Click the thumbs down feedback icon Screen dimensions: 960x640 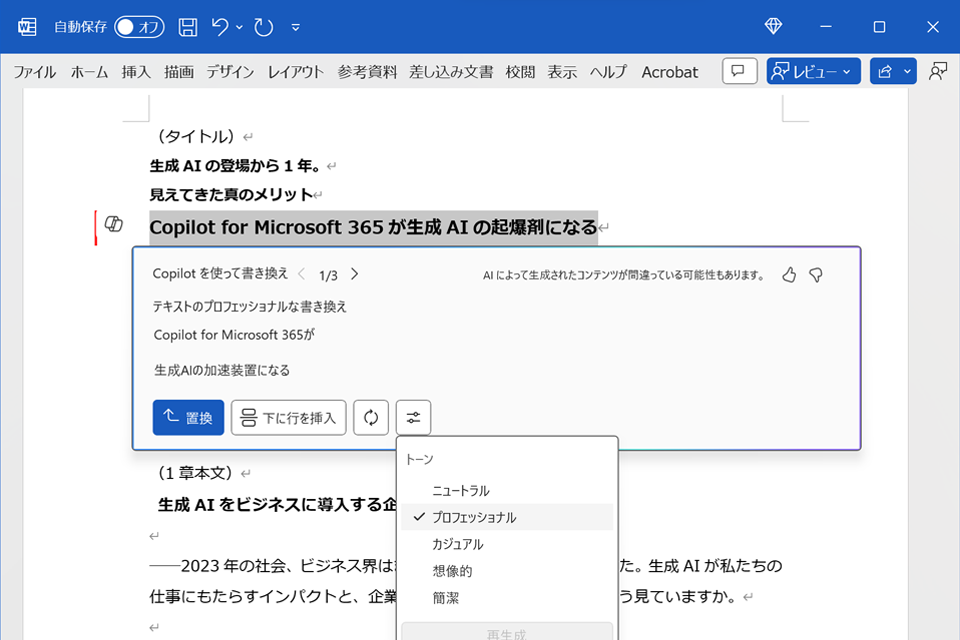point(816,275)
